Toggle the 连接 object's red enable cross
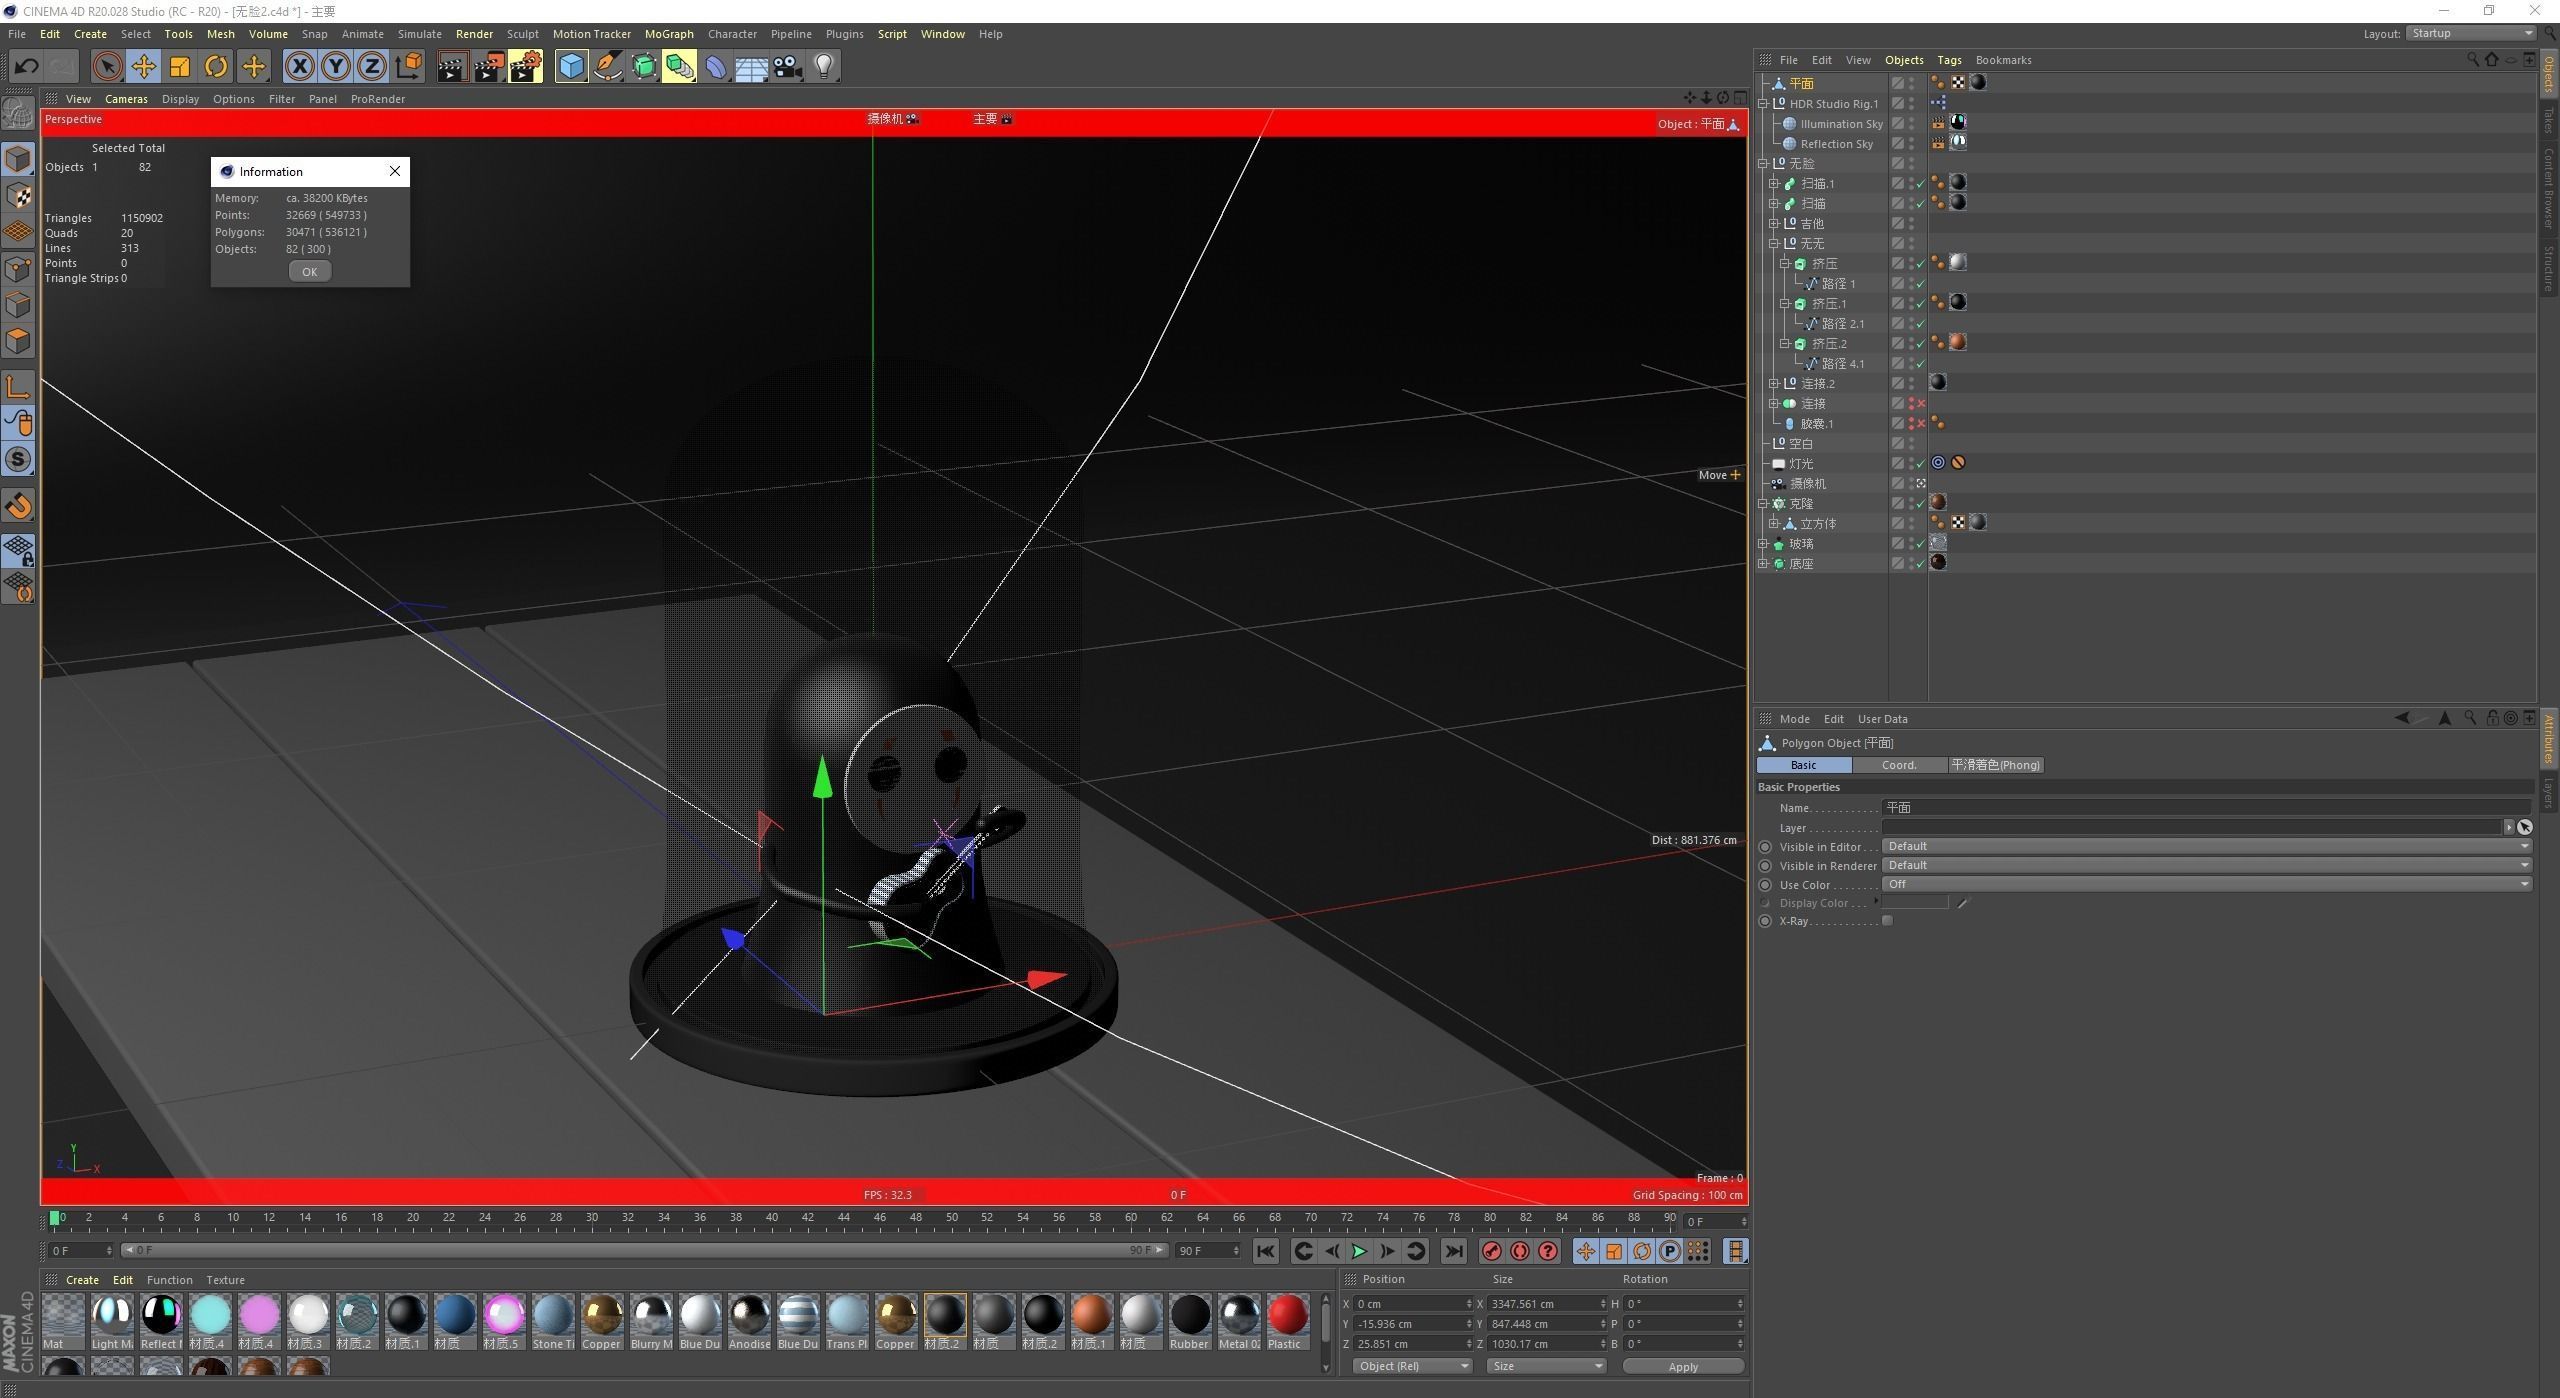This screenshot has width=2560, height=1398. click(x=1921, y=404)
